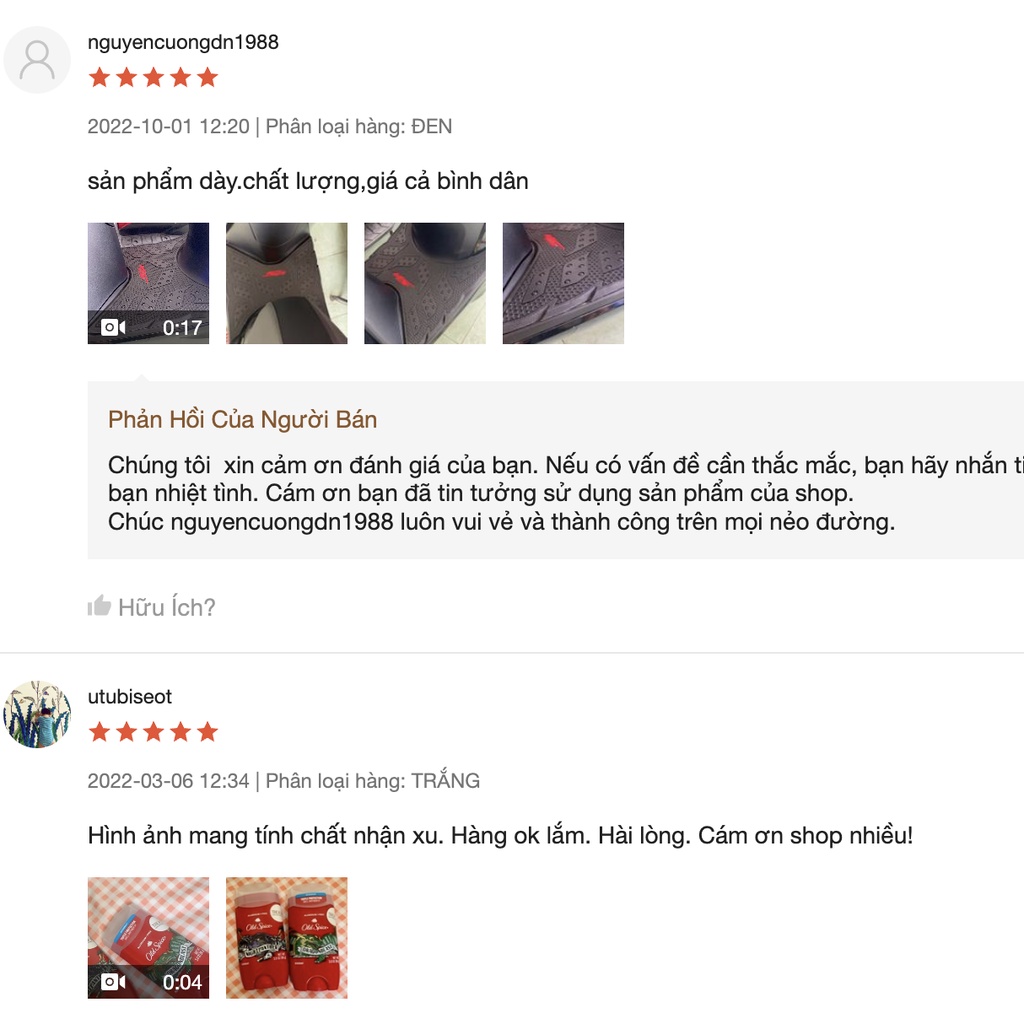
Task: Click the default avatar of nguyencuongdn1988
Action: pos(37,60)
